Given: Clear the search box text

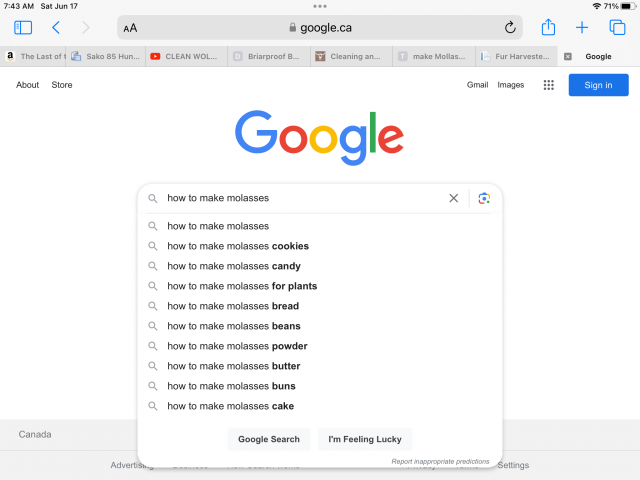Looking at the screenshot, I should (x=453, y=198).
